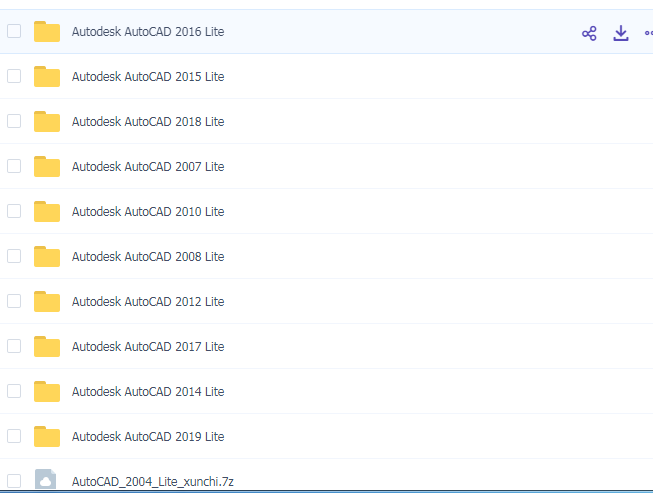Share the AutoCAD 2016 Lite folder

click(x=589, y=33)
